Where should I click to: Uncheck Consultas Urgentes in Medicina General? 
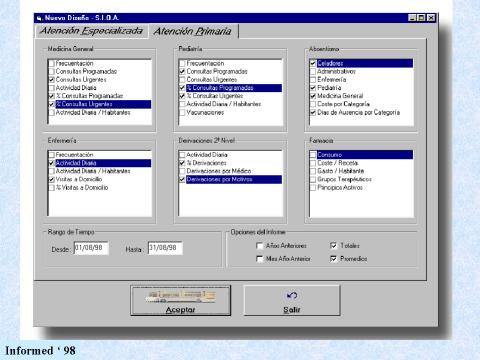pos(52,80)
